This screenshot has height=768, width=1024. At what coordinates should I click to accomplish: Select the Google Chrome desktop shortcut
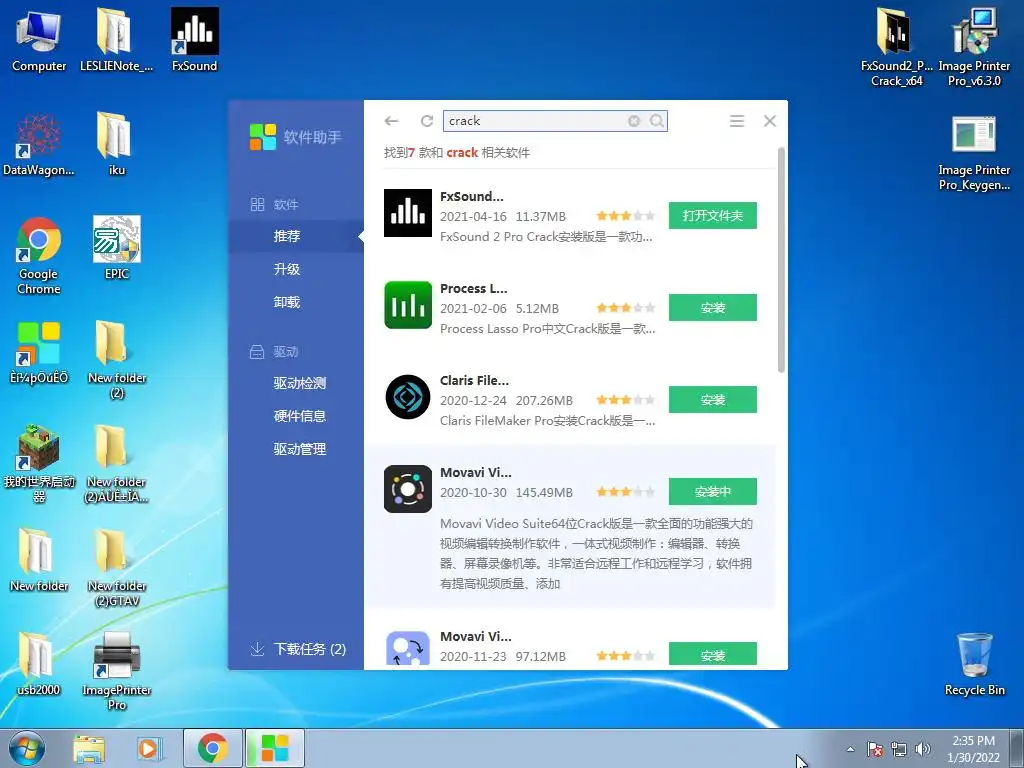(39, 256)
